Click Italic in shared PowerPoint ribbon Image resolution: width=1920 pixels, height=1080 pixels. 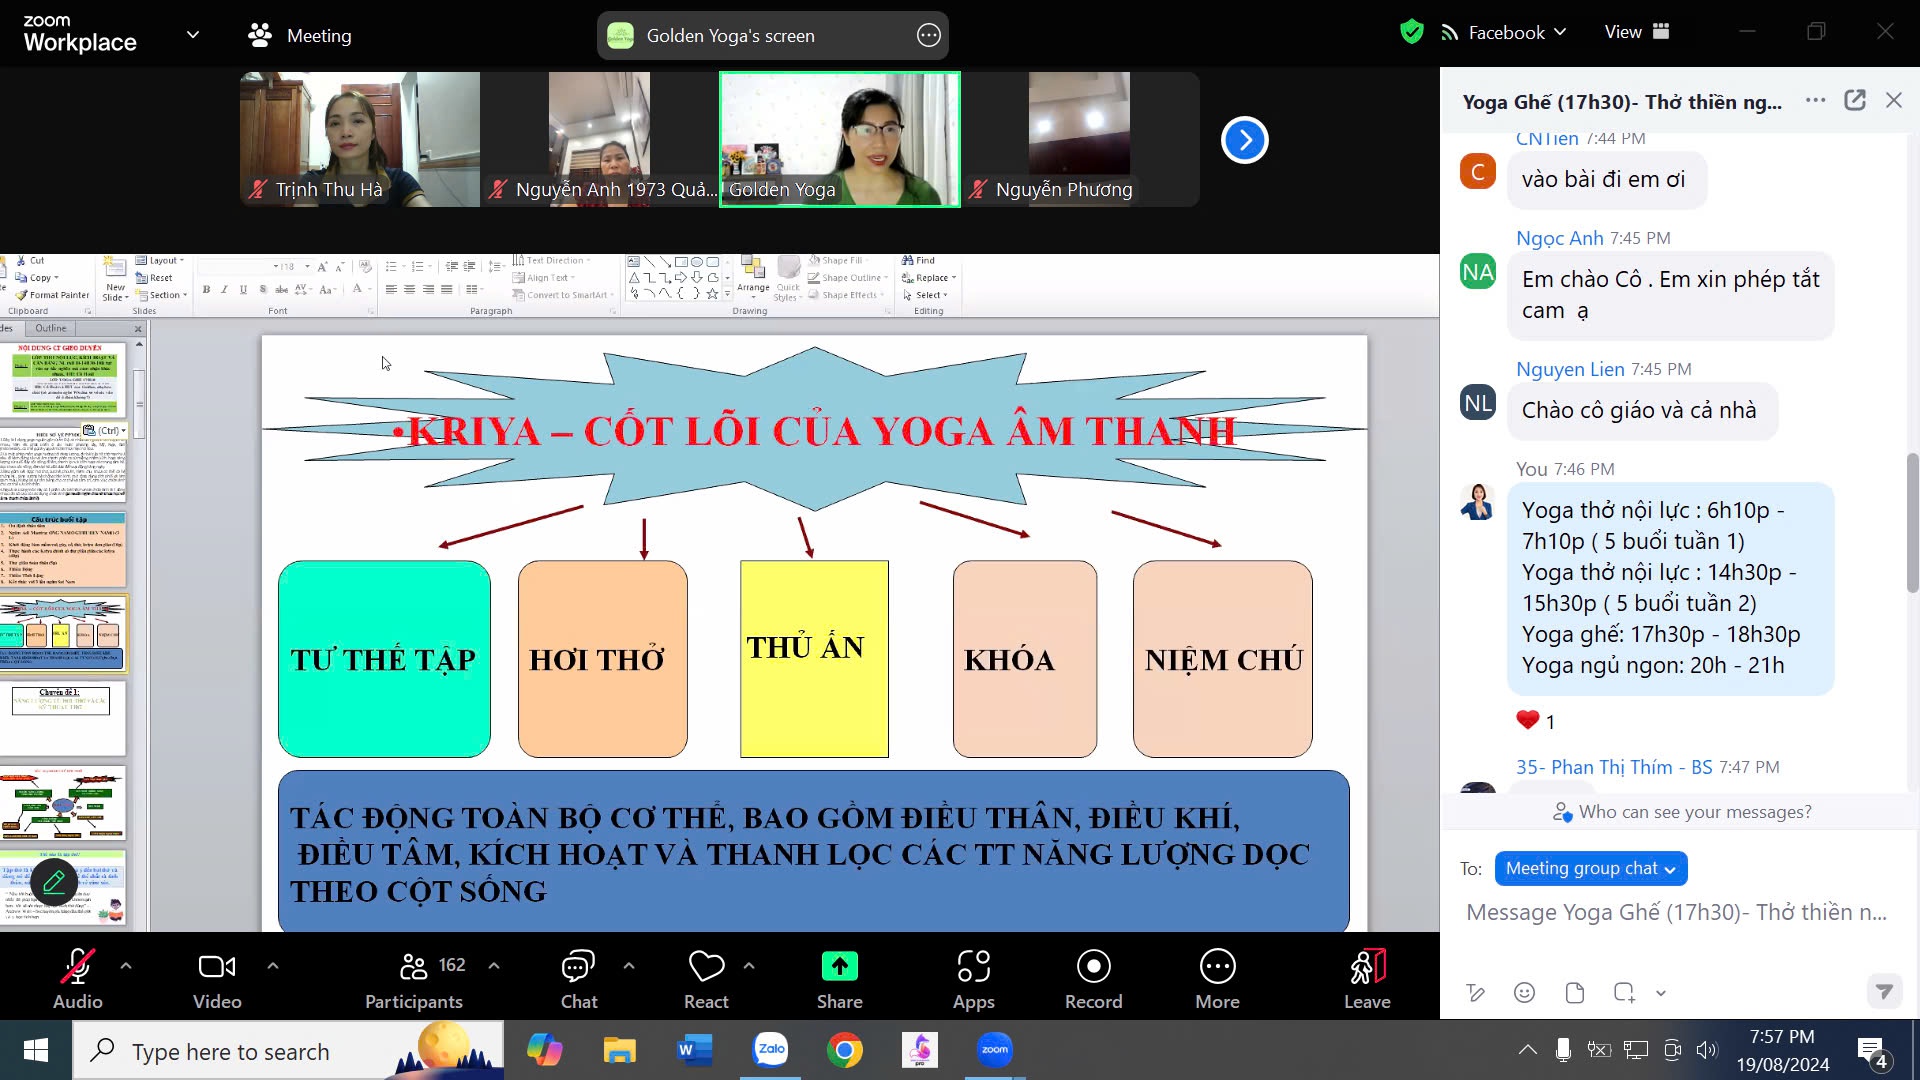(224, 289)
